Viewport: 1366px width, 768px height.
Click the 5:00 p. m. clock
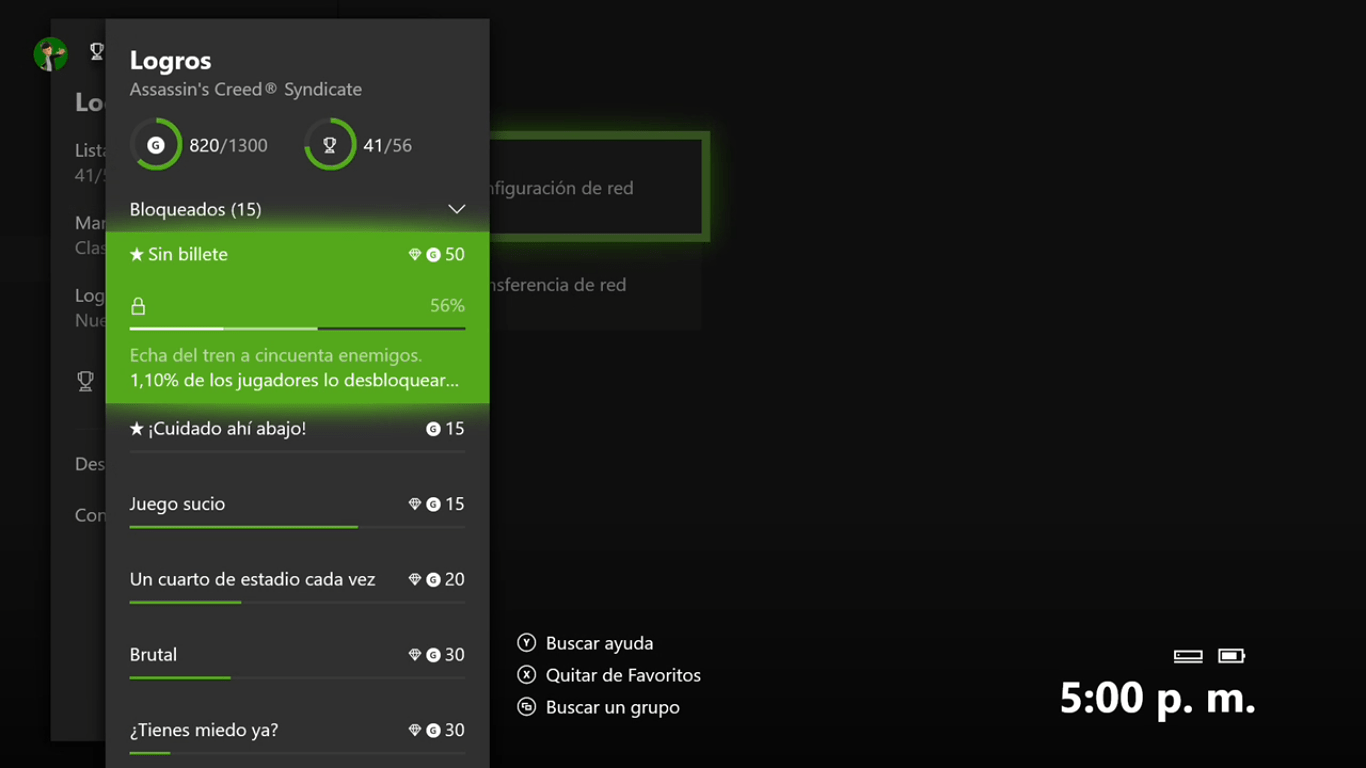pos(1157,698)
